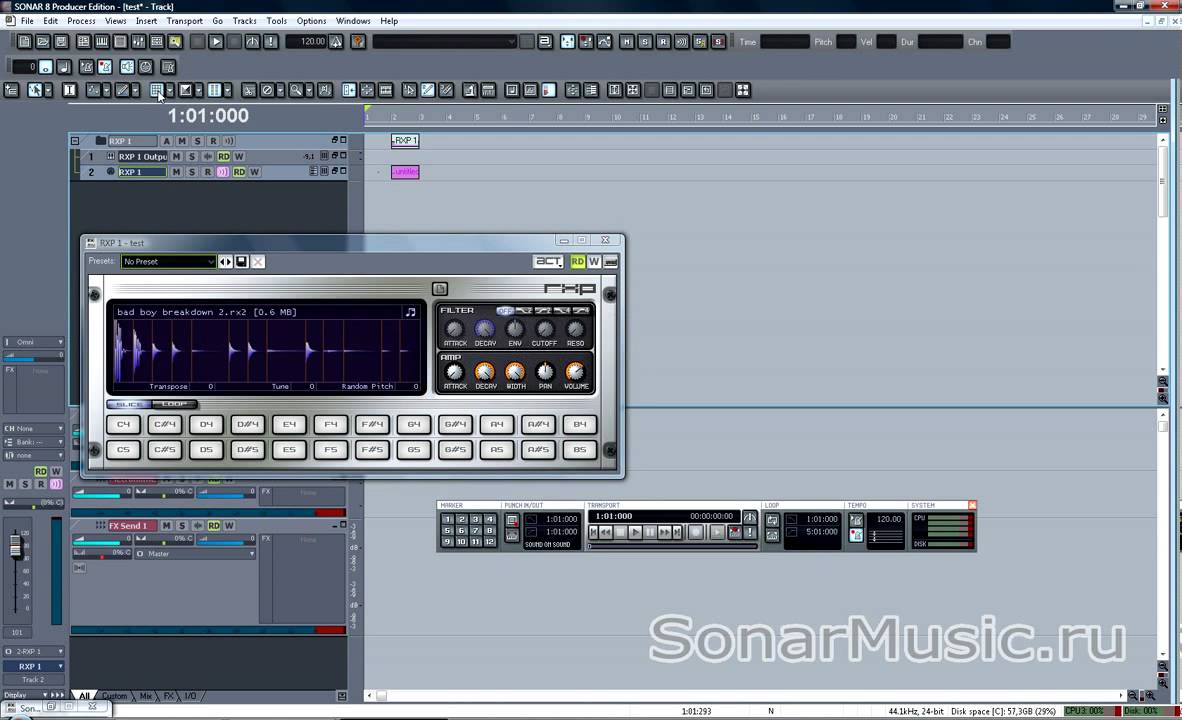Open the Bank dropdown in track inspector
Screen dimensions: 1182x720
[x=34, y=442]
